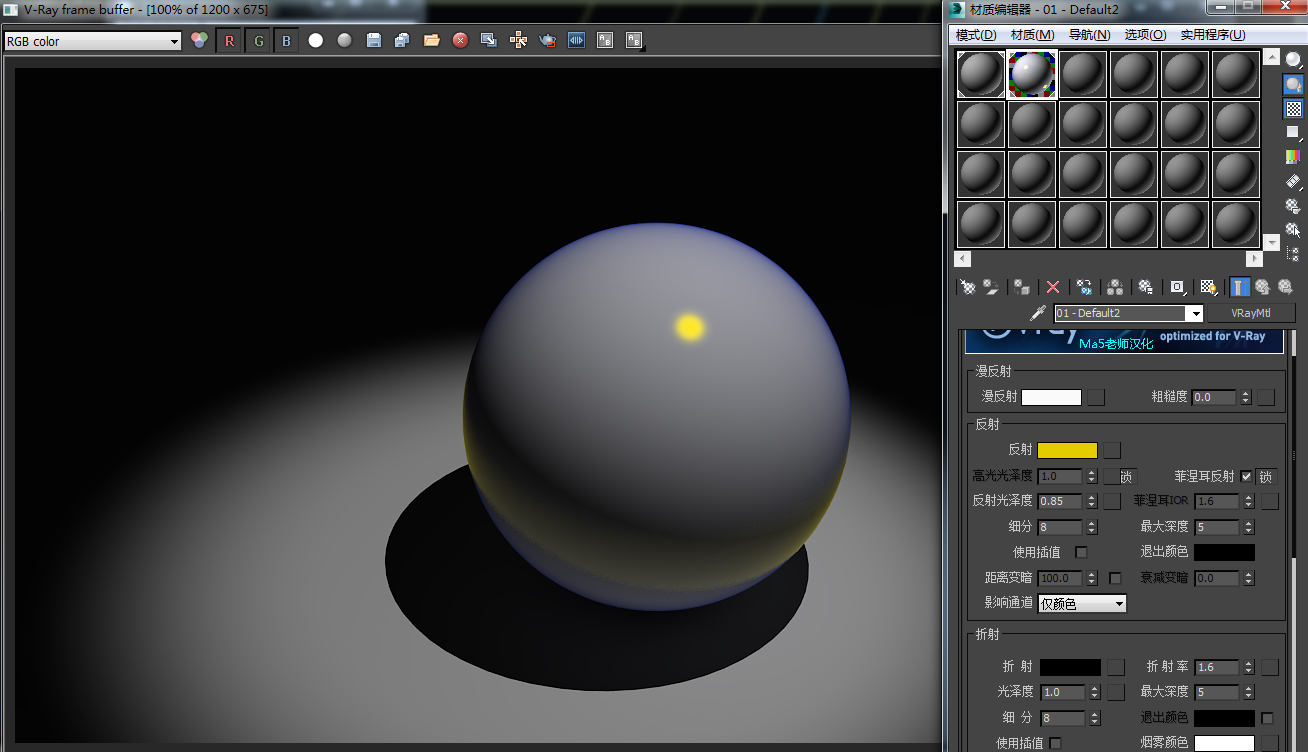
Task: Open the 材质(M) menu
Action: (1033, 35)
